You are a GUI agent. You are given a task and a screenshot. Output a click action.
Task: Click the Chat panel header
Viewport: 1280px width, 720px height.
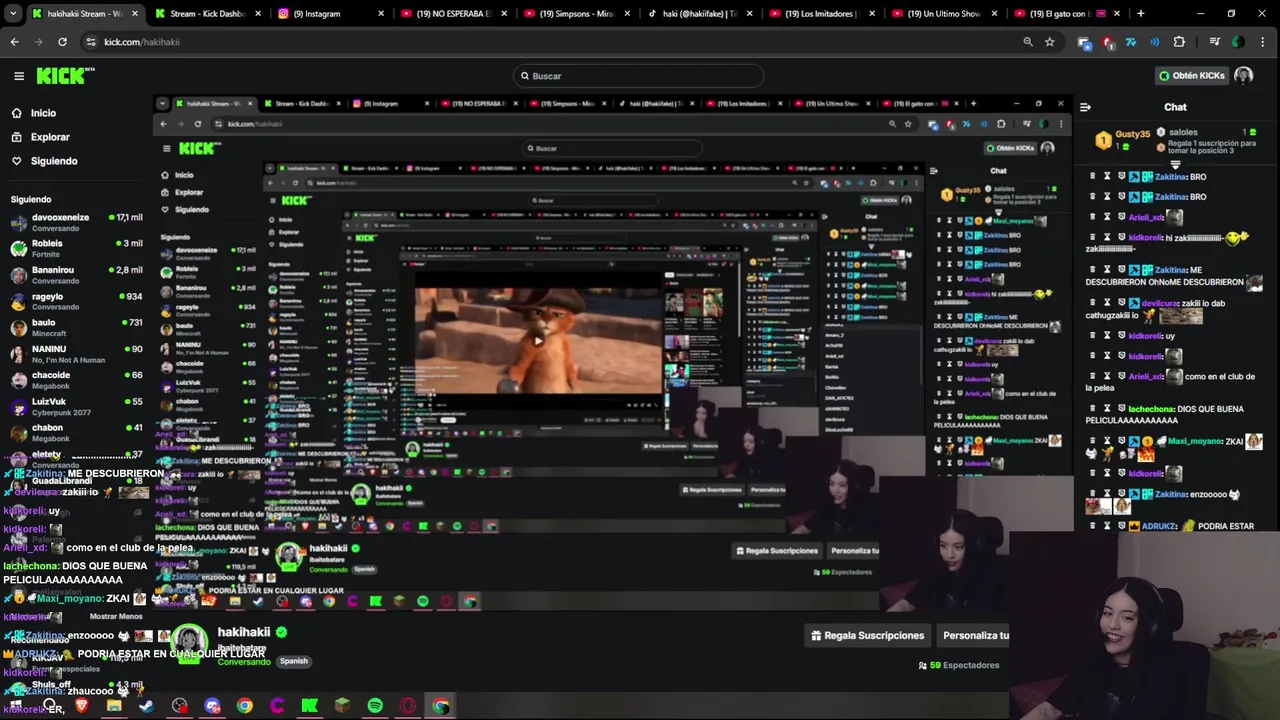pyautogui.click(x=1175, y=107)
